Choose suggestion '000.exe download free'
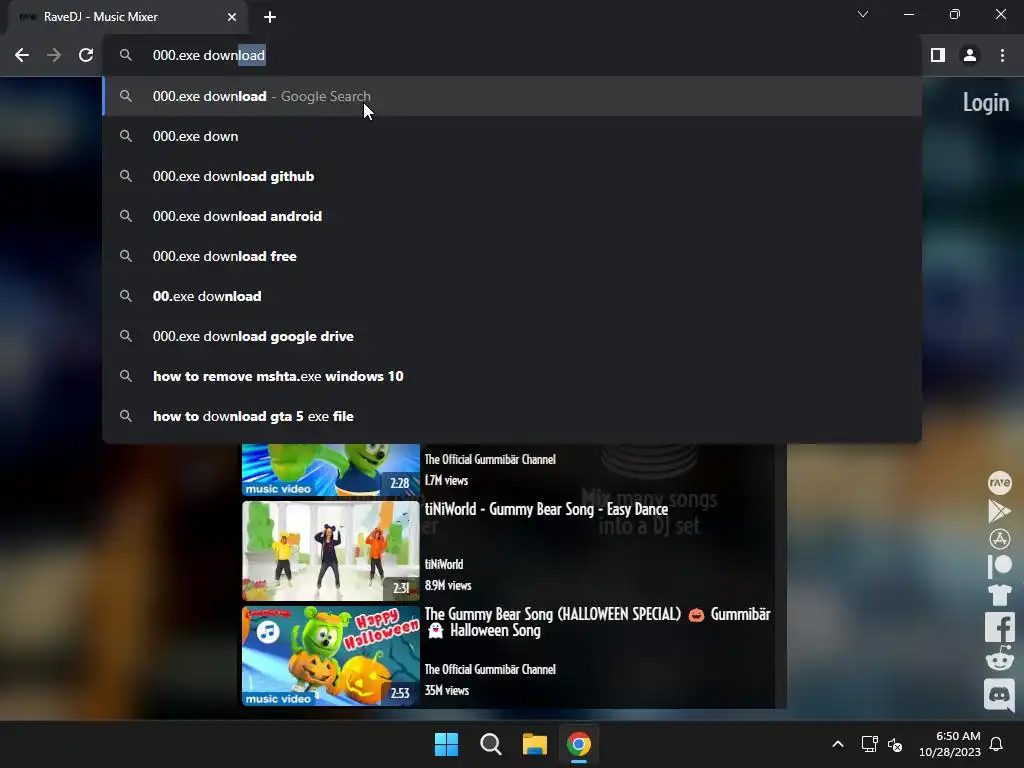The height and width of the screenshot is (768, 1024). 513,256
